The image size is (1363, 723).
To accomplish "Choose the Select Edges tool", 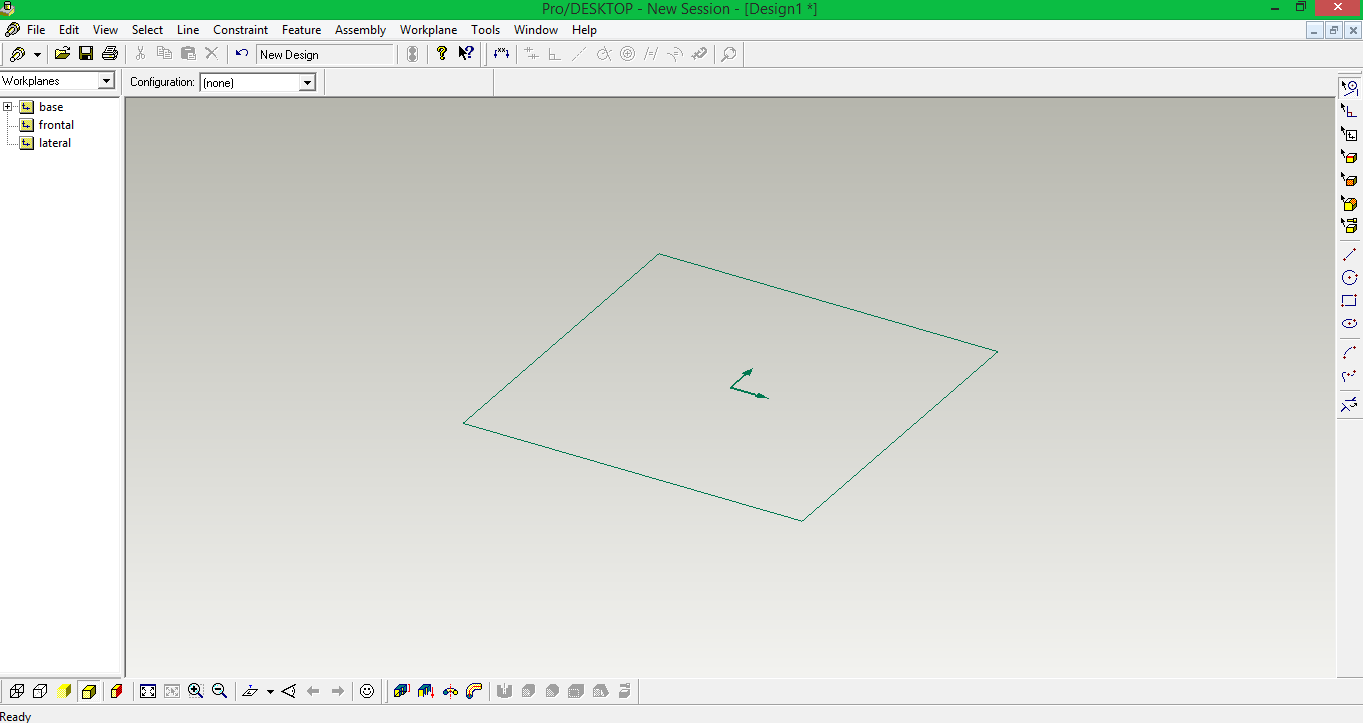I will pyautogui.click(x=1349, y=157).
